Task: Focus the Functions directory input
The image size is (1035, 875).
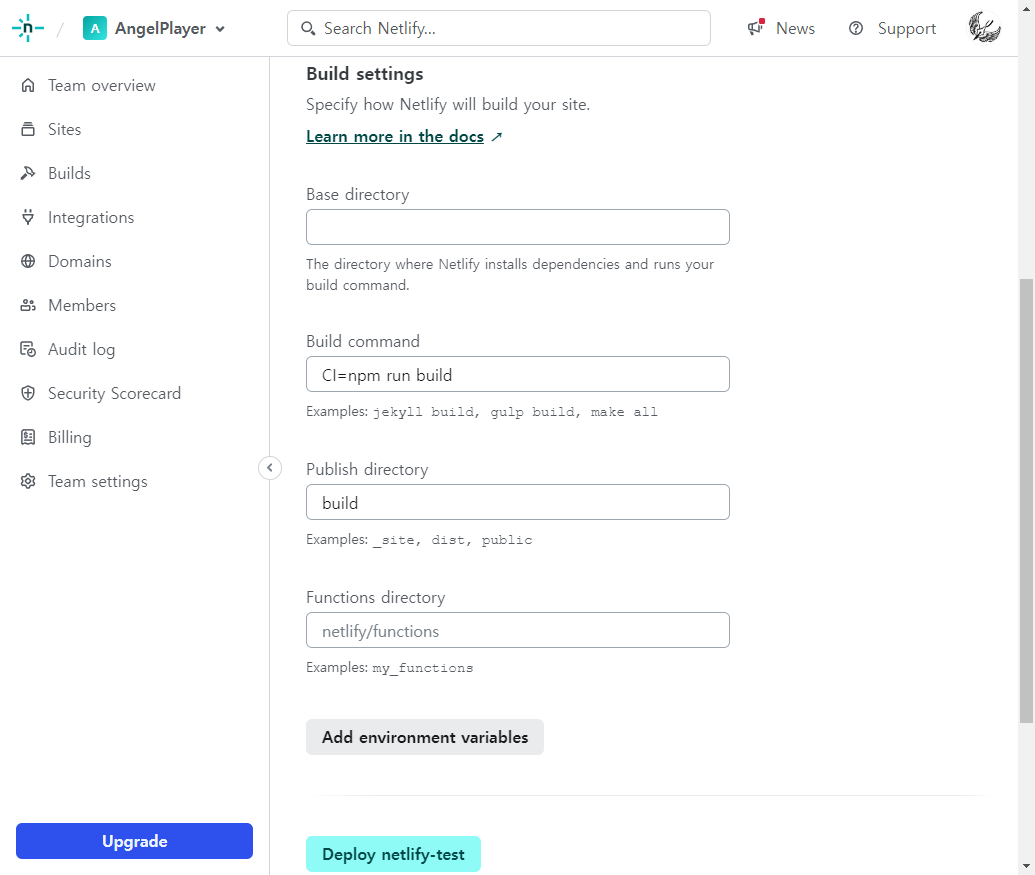Action: click(x=518, y=630)
